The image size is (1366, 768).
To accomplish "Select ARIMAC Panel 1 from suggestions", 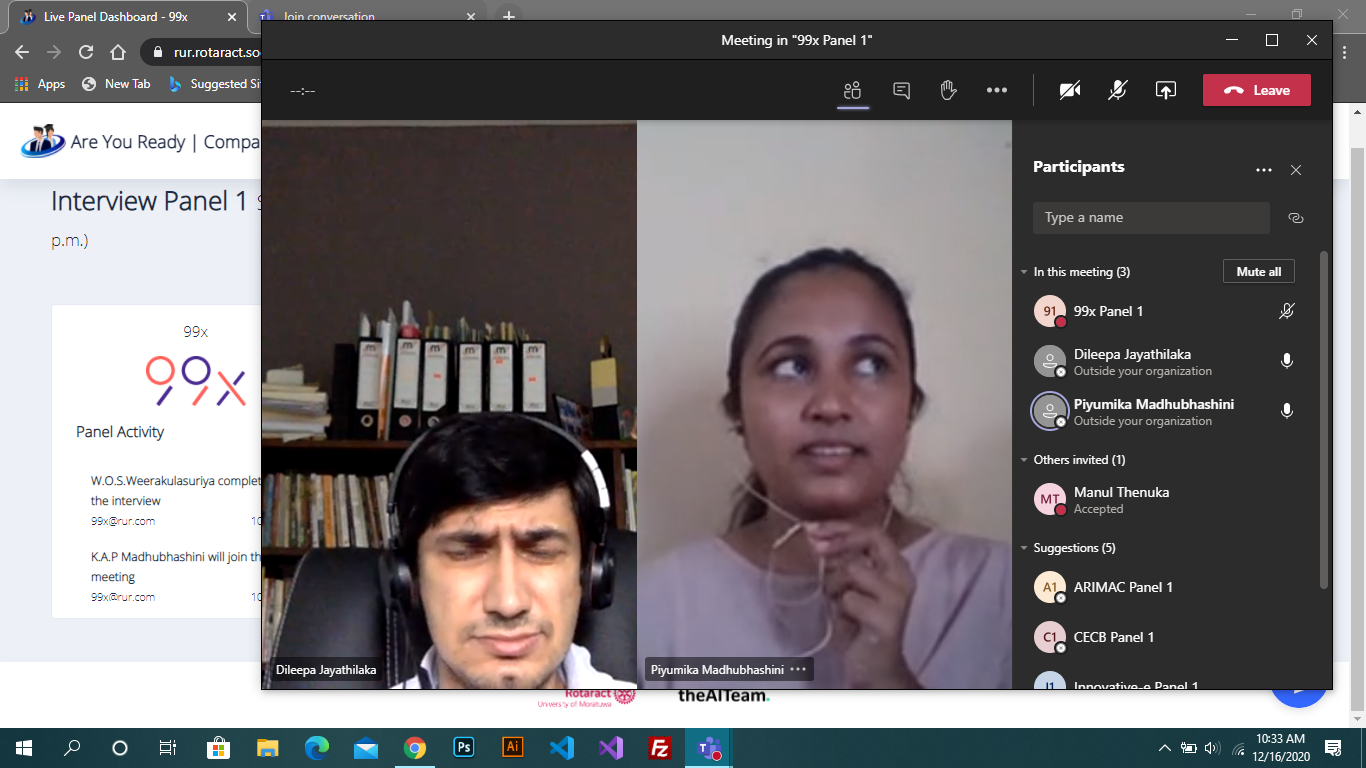I will [1122, 587].
